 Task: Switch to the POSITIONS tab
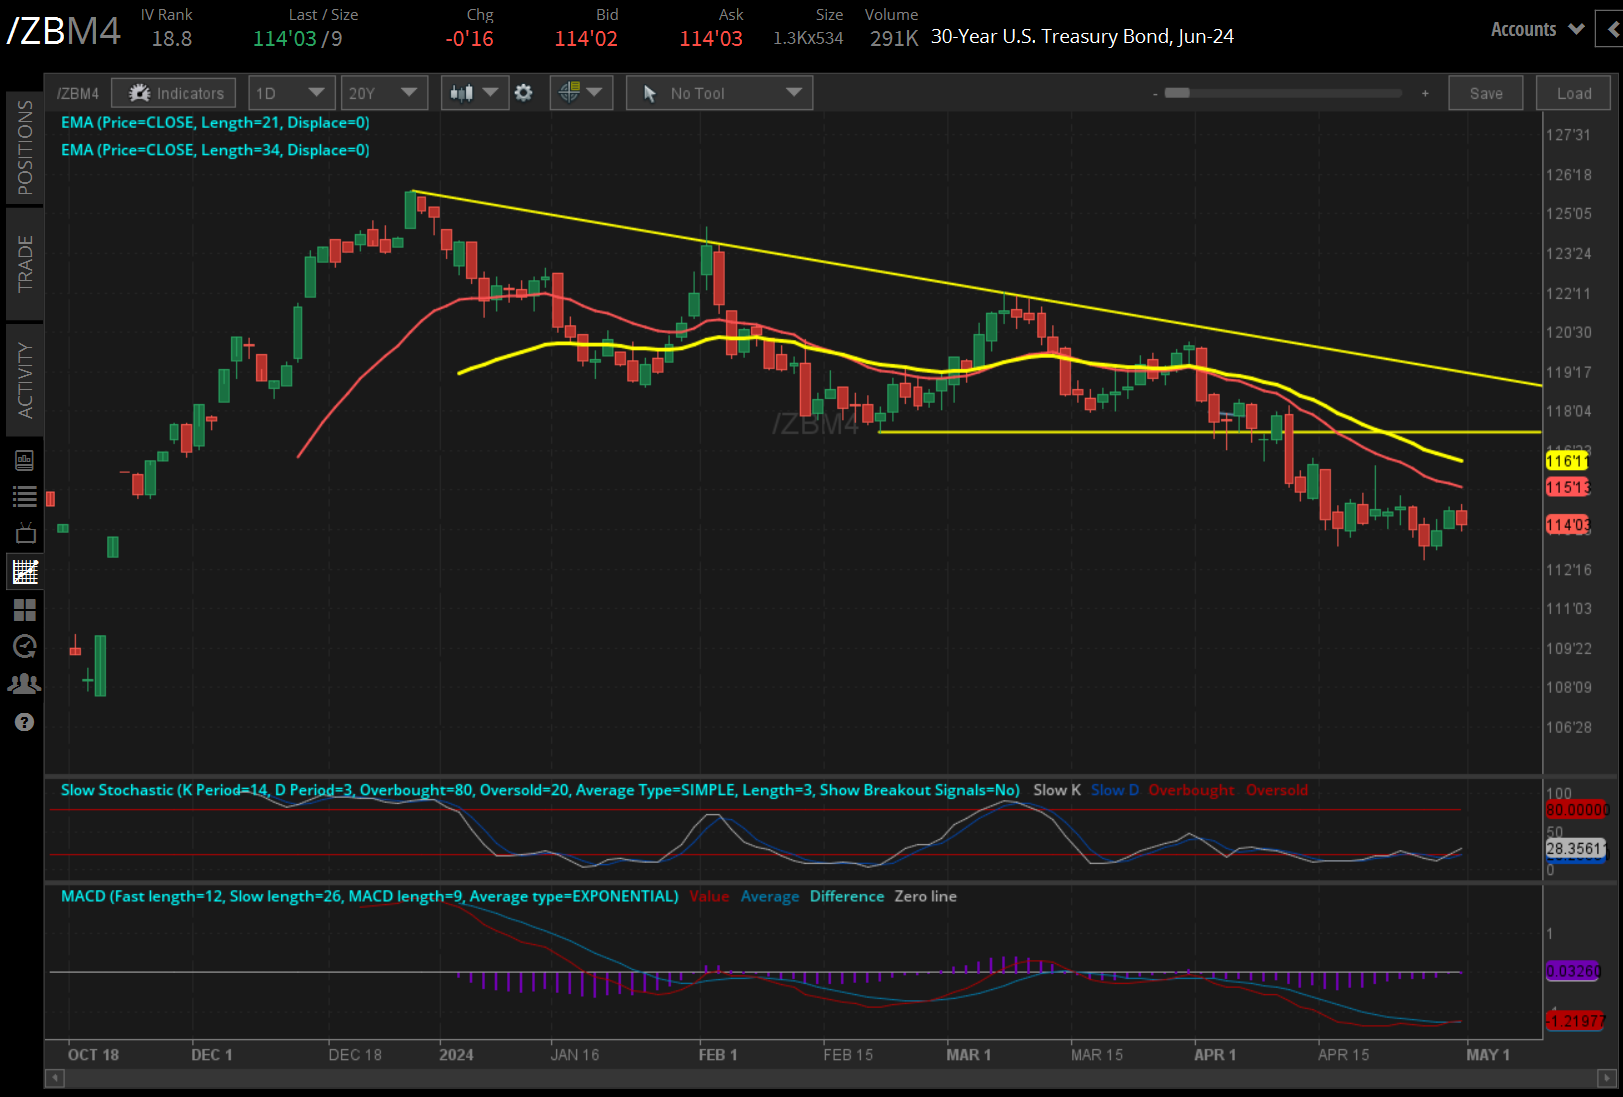pyautogui.click(x=24, y=148)
